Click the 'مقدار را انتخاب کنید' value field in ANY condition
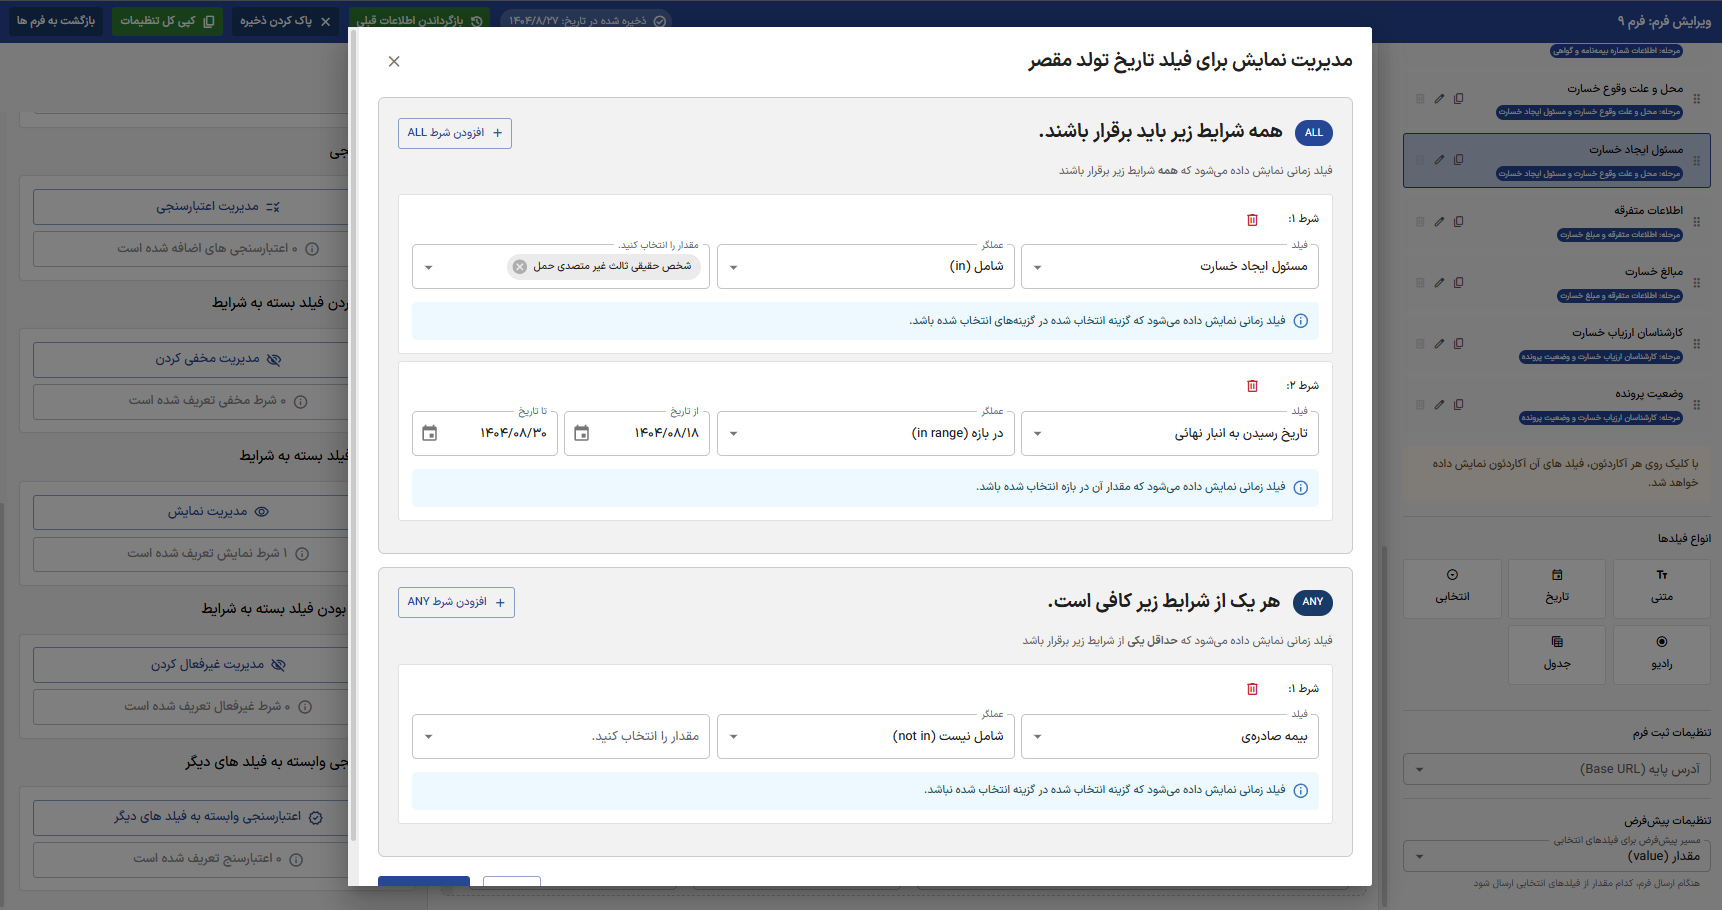 [560, 737]
